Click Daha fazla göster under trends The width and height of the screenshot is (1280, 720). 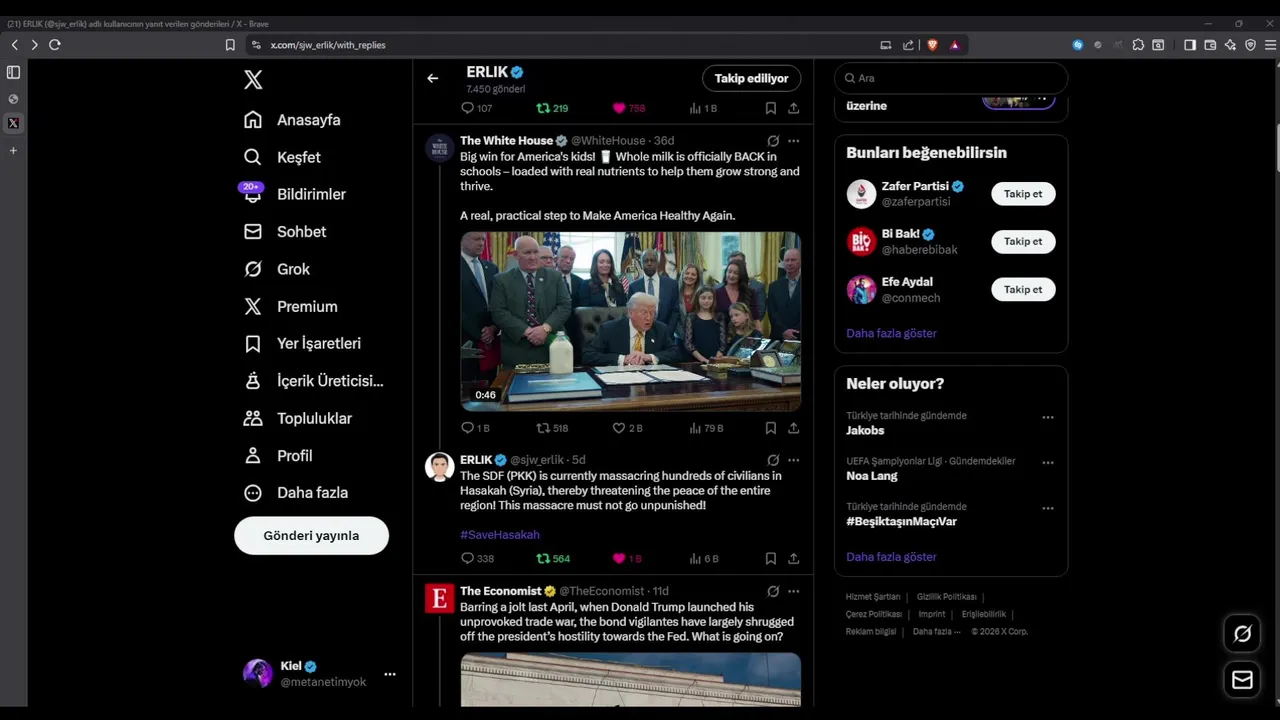(891, 557)
